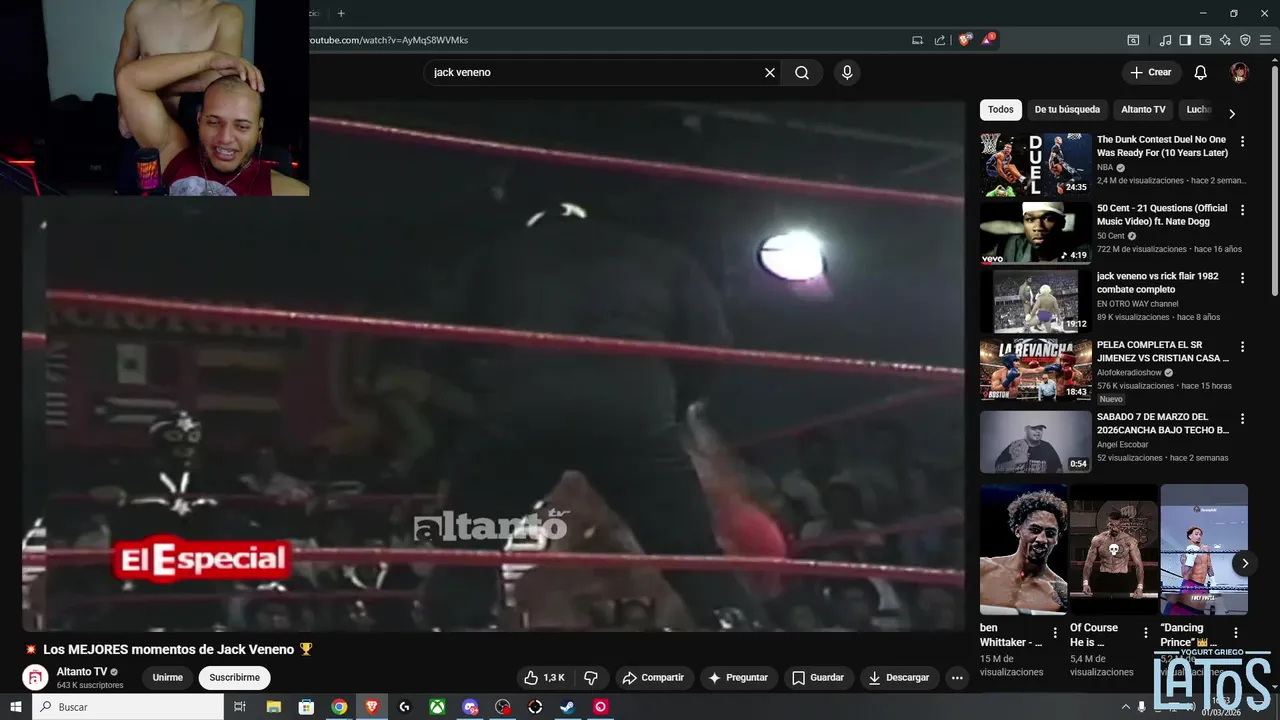The width and height of the screenshot is (1280, 720).
Task: Open the Brave Wallet icon
Action: [1205, 40]
